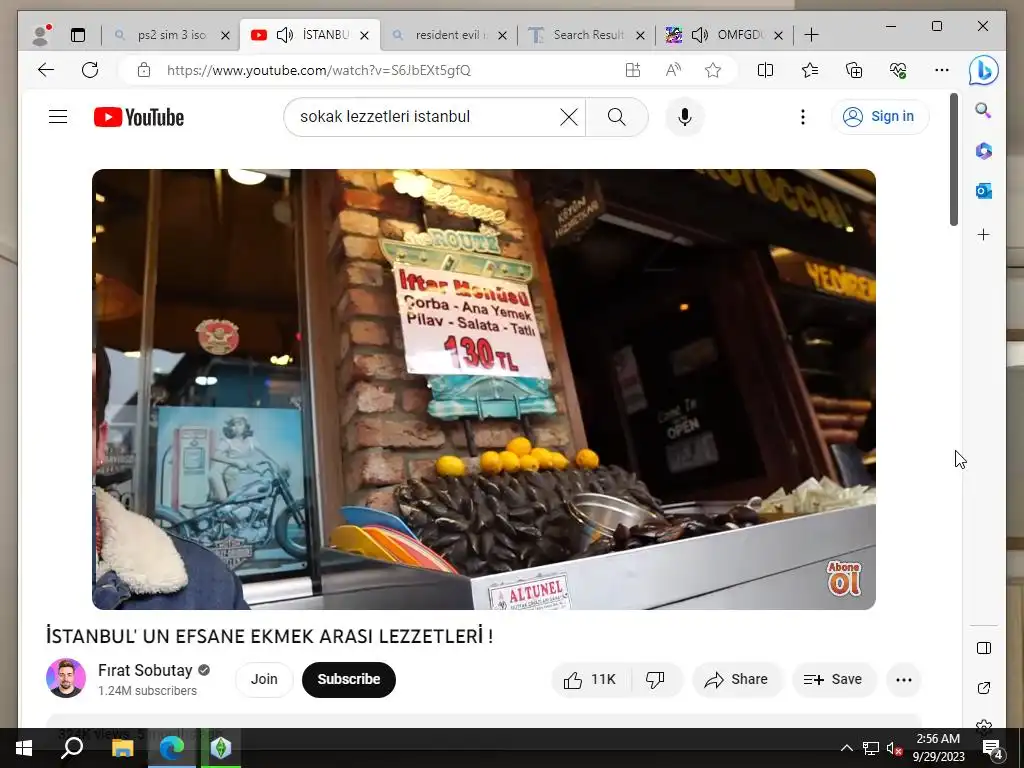Click the youtube.com address bar URL

(319, 70)
